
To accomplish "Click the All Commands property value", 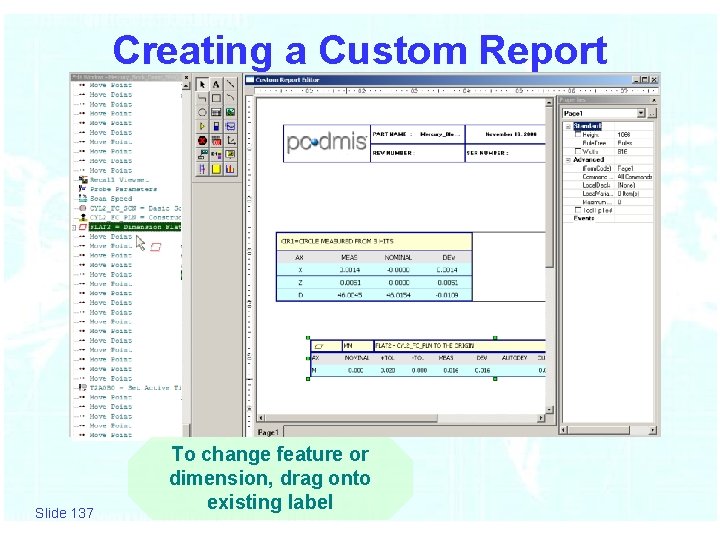I will click(634, 177).
